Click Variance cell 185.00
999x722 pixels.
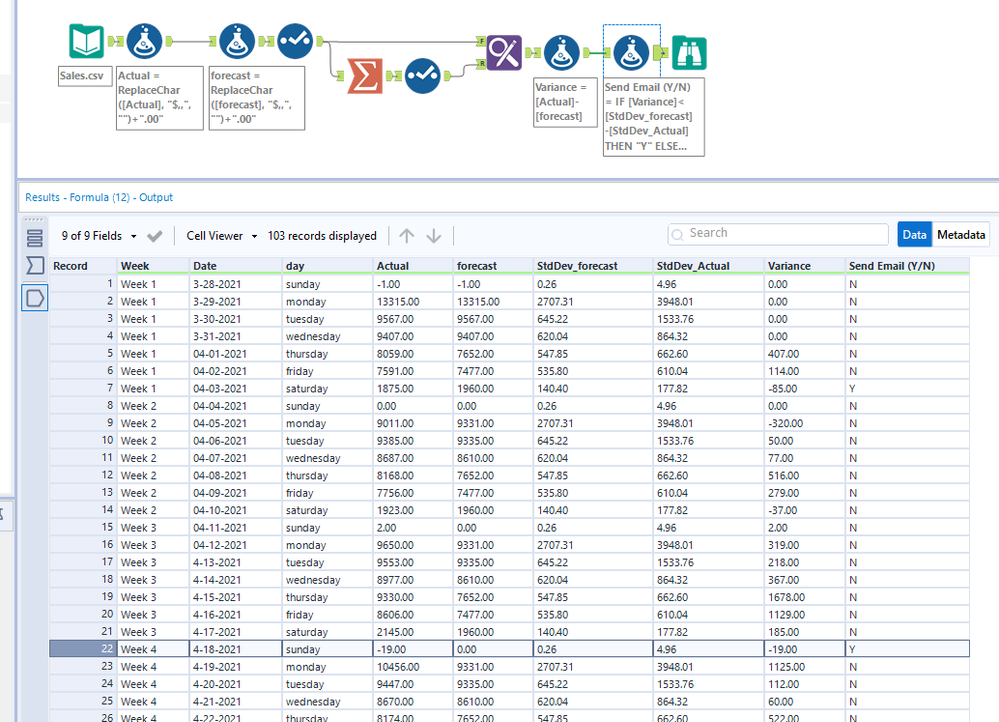click(804, 632)
